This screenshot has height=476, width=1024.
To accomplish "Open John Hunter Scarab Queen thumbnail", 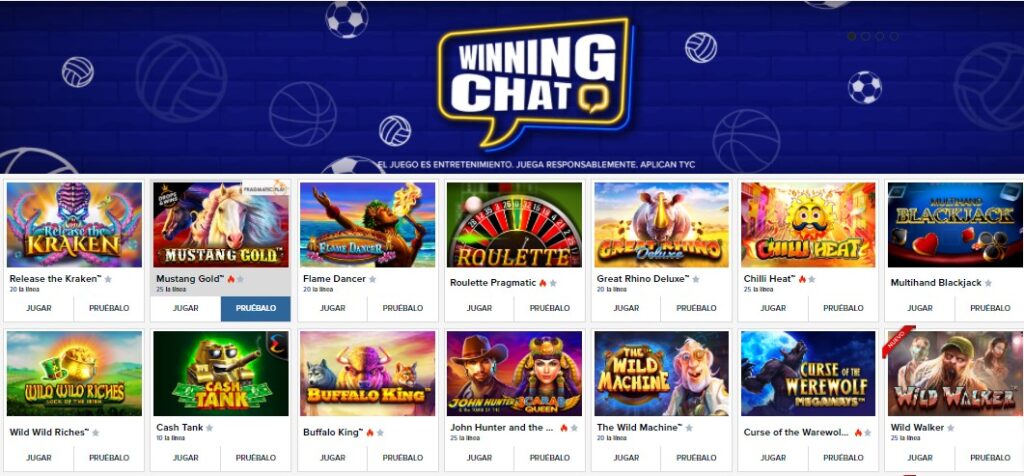I will point(514,373).
